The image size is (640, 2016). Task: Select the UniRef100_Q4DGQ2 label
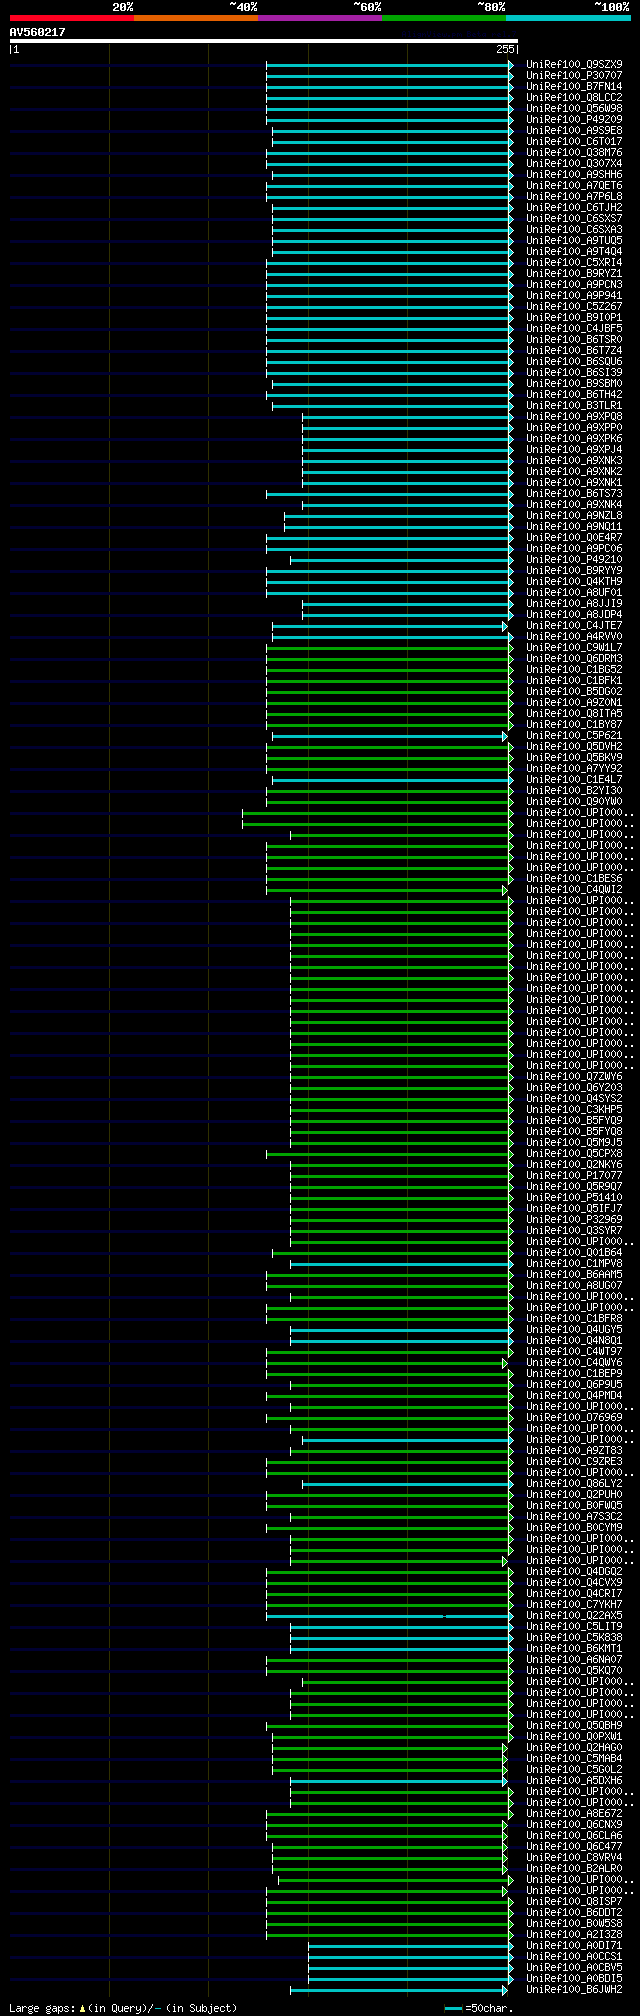574,1571
